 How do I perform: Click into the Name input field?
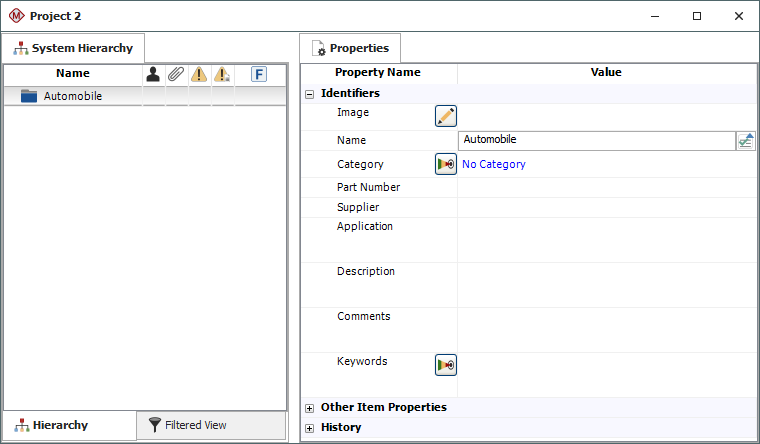595,141
